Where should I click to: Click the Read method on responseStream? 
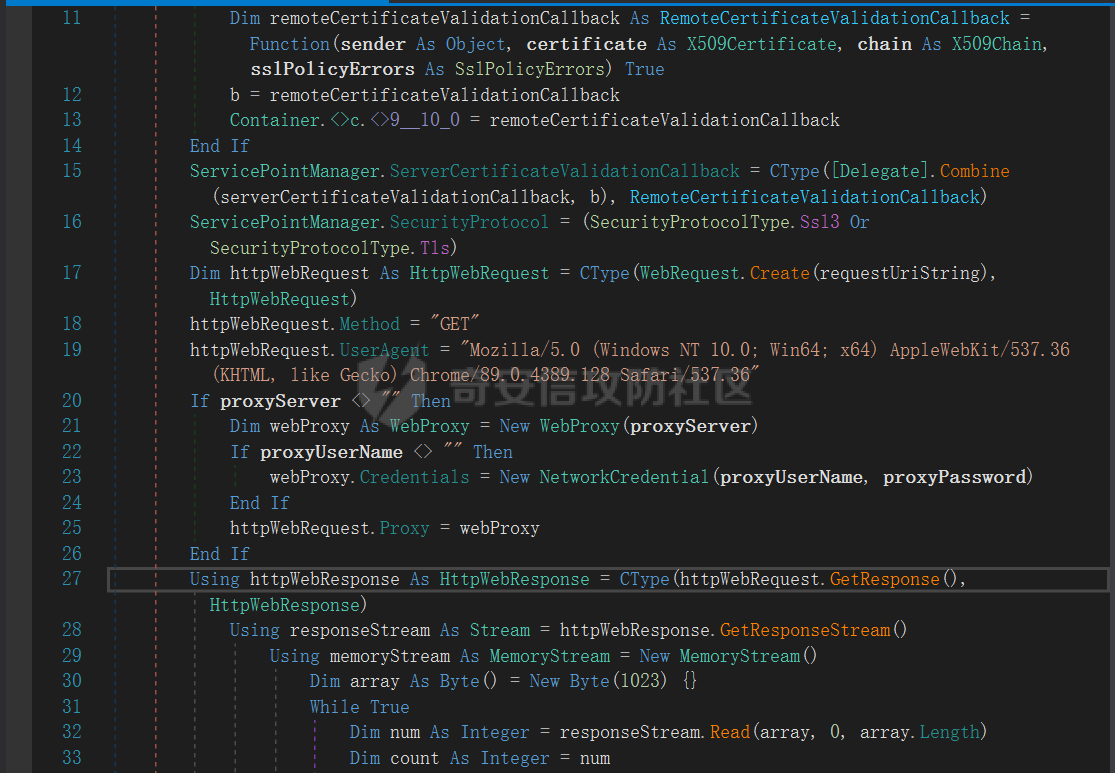coord(729,732)
